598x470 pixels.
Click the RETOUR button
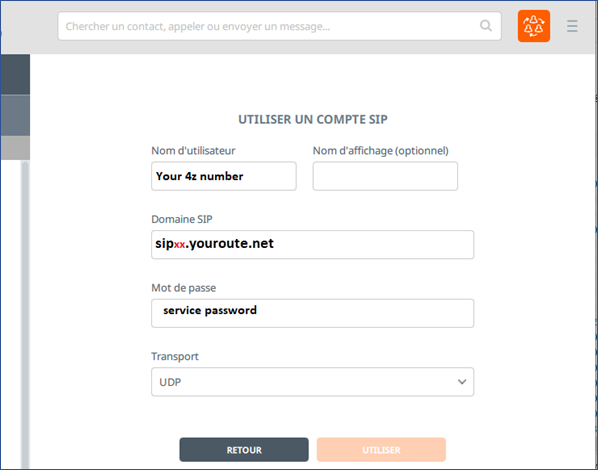244,450
